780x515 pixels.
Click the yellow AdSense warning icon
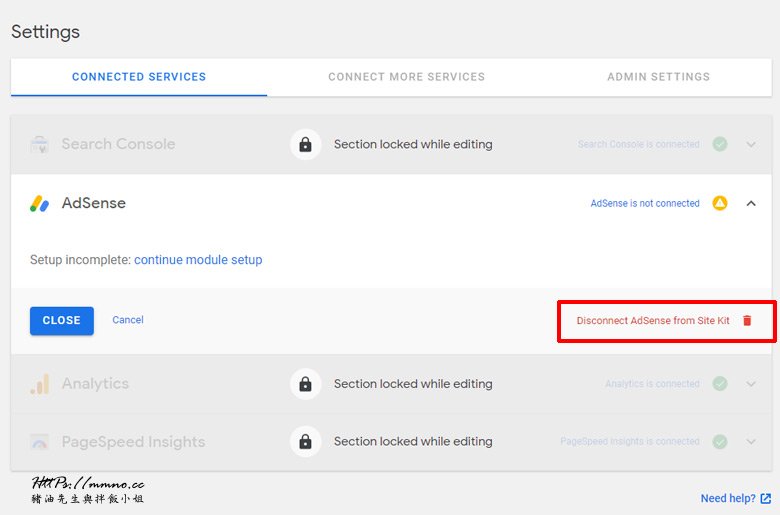[x=720, y=203]
